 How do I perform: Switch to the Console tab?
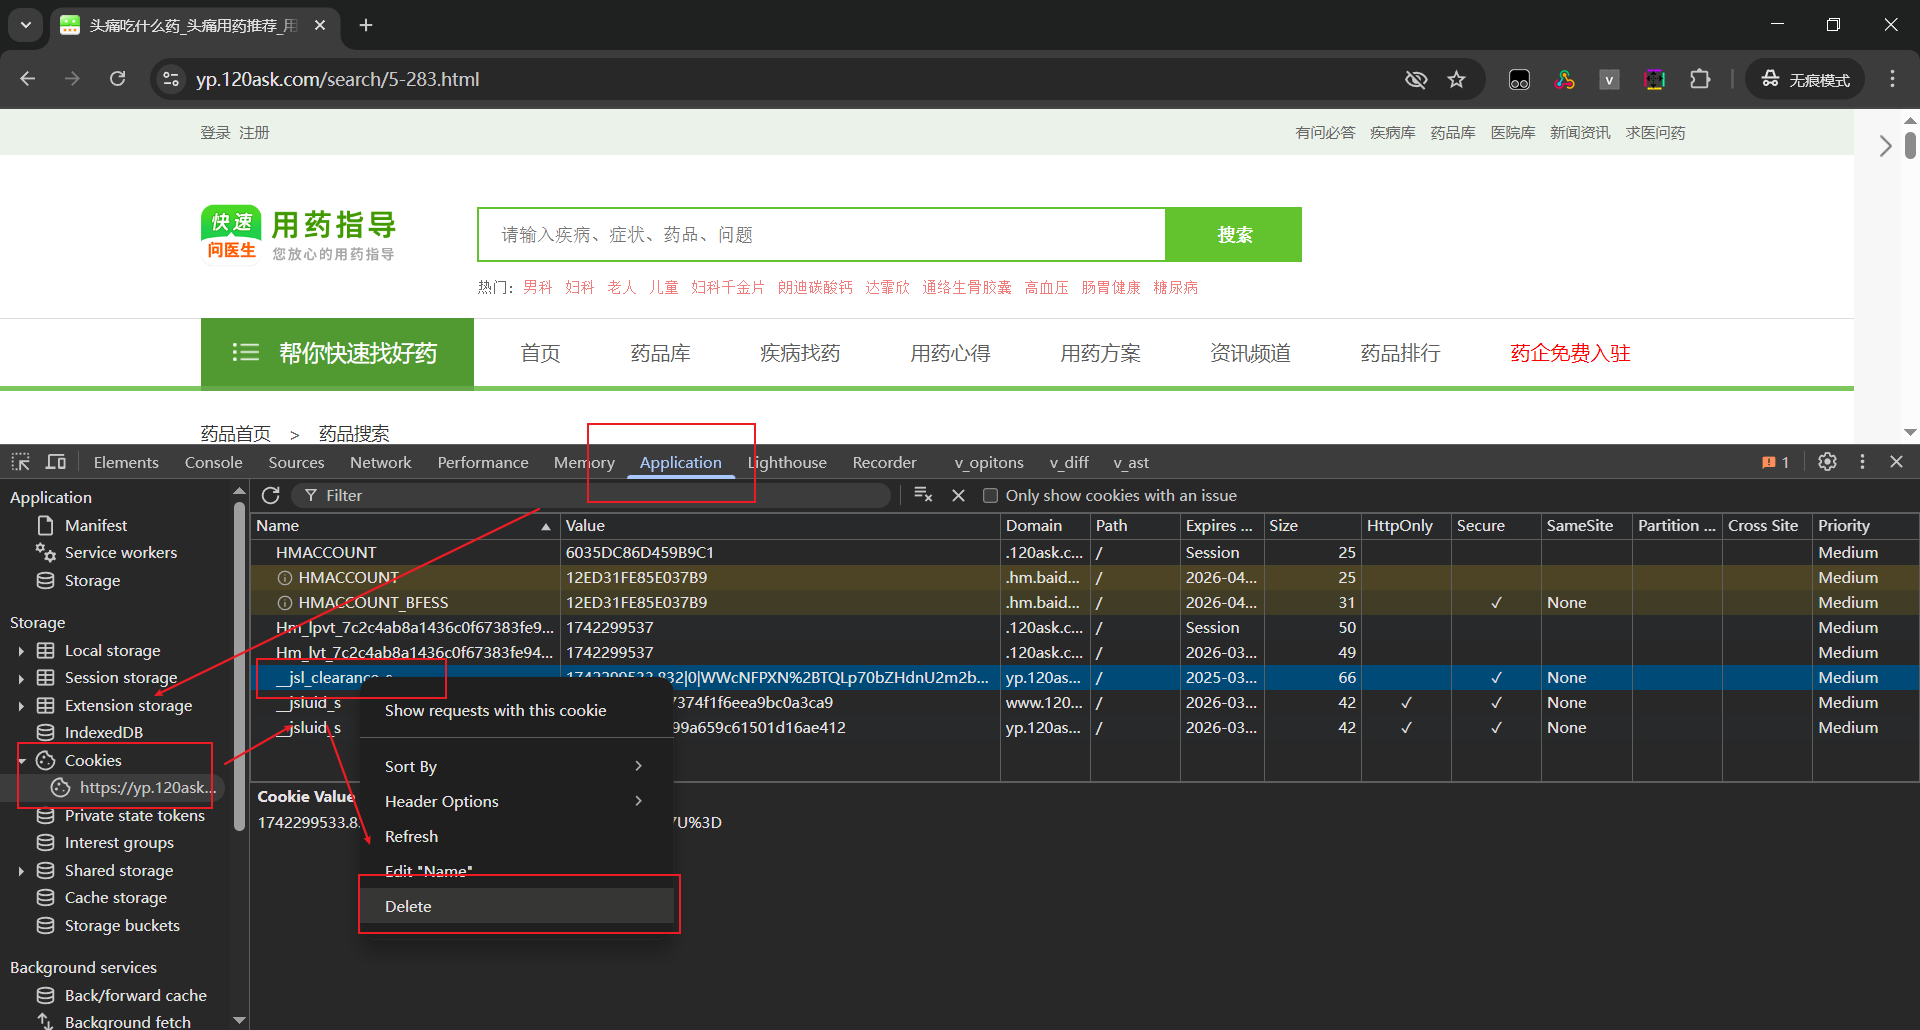click(213, 462)
